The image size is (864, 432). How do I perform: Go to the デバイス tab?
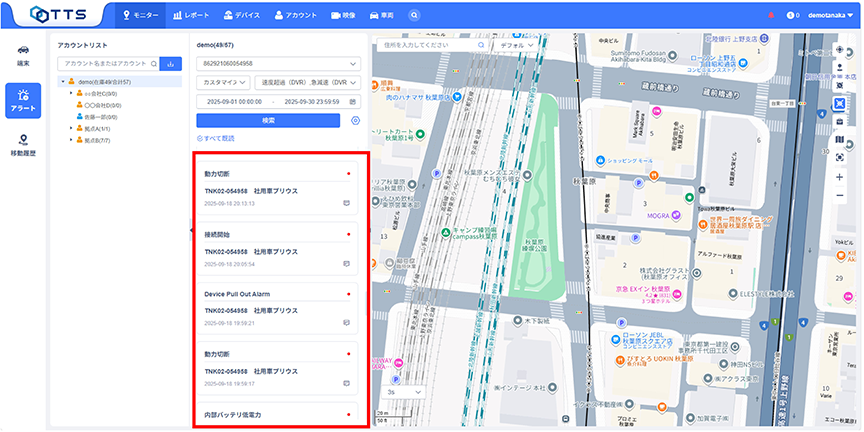point(243,15)
